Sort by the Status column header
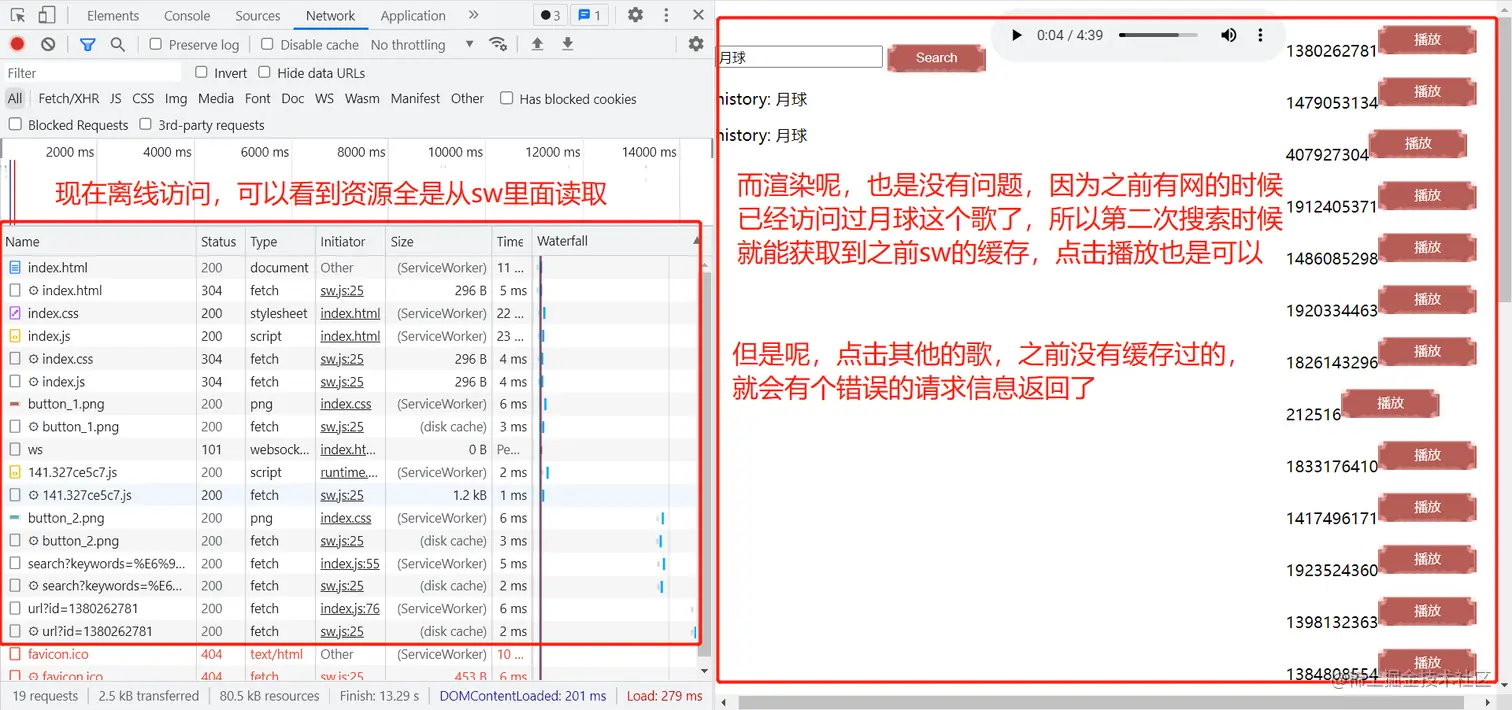Image resolution: width=1512 pixels, height=710 pixels. (x=220, y=242)
